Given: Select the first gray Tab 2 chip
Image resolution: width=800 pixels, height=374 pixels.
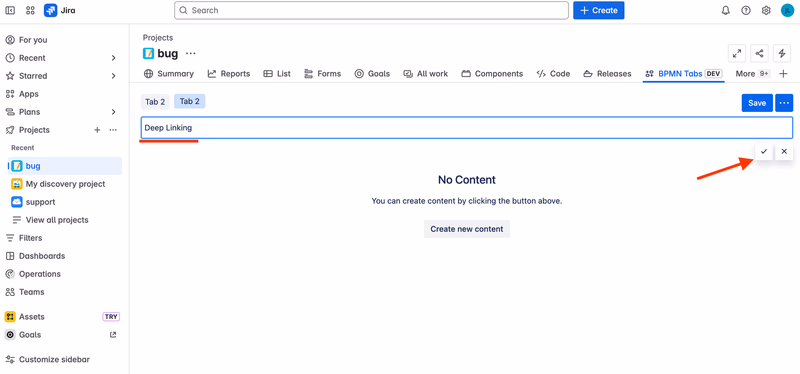Looking at the screenshot, I should (155, 102).
